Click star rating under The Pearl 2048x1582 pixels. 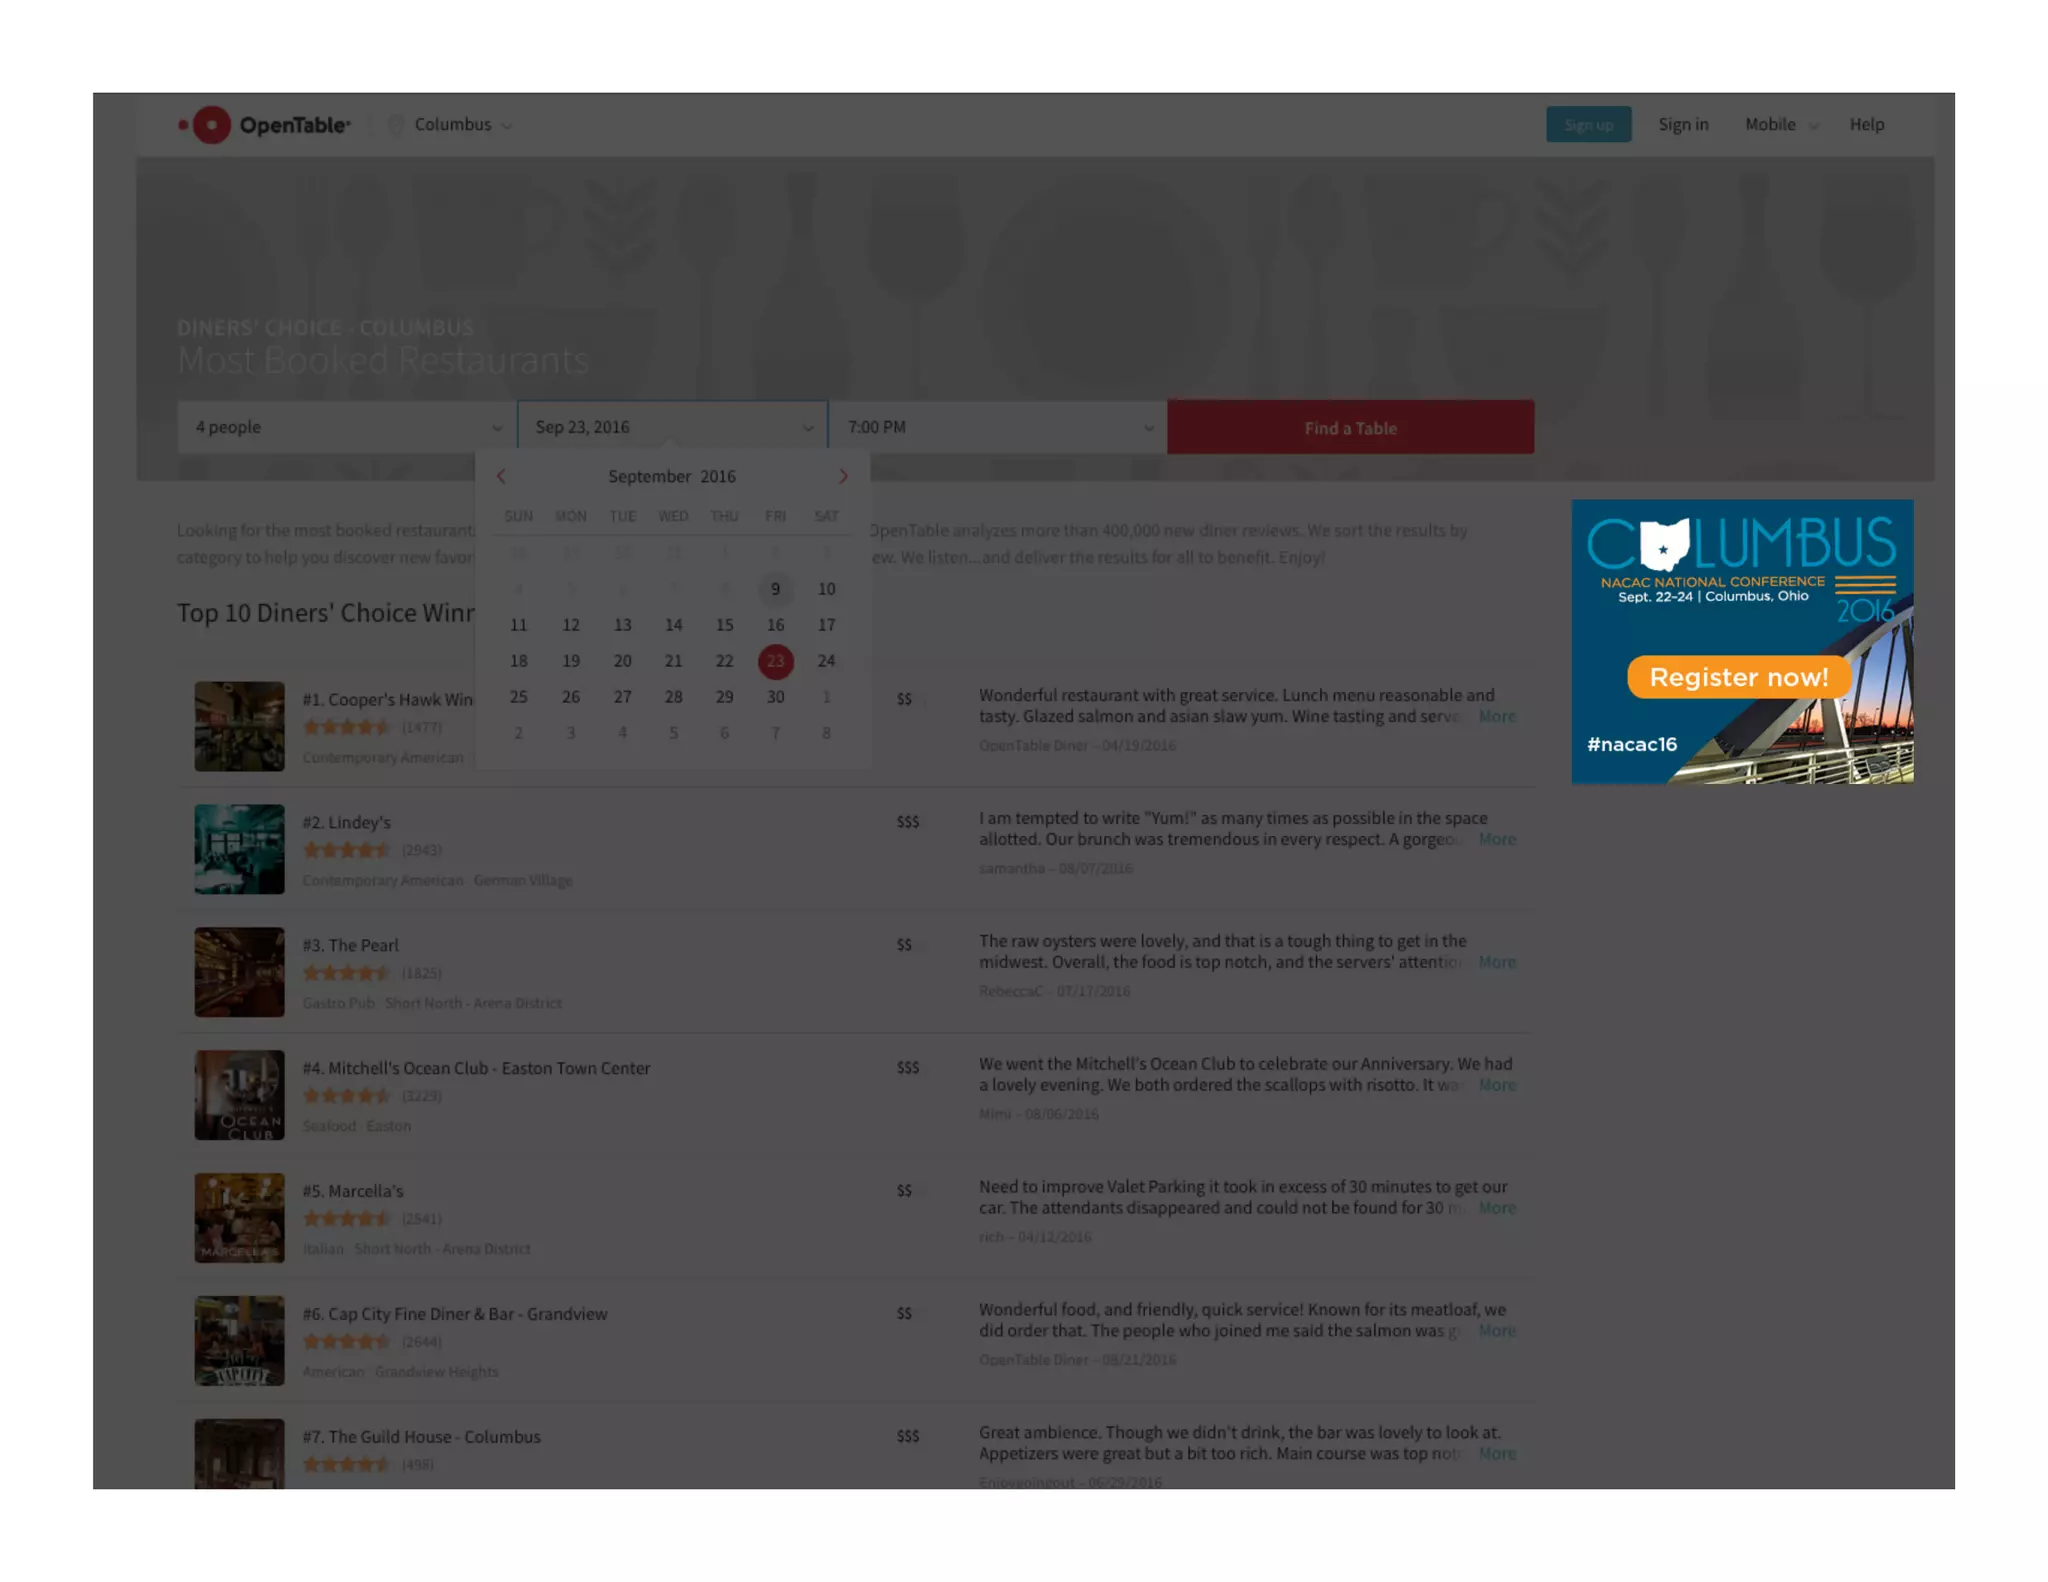coord(346,973)
